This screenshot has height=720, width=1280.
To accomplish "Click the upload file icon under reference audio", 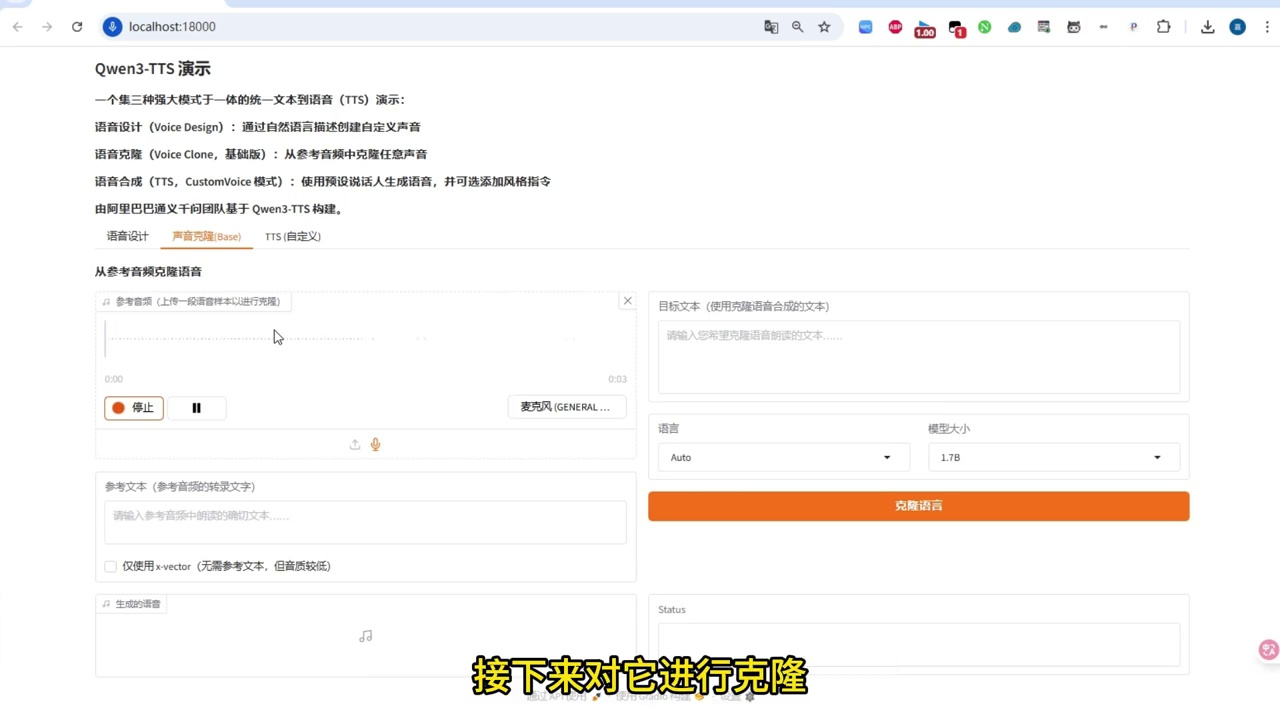I will [x=355, y=445].
